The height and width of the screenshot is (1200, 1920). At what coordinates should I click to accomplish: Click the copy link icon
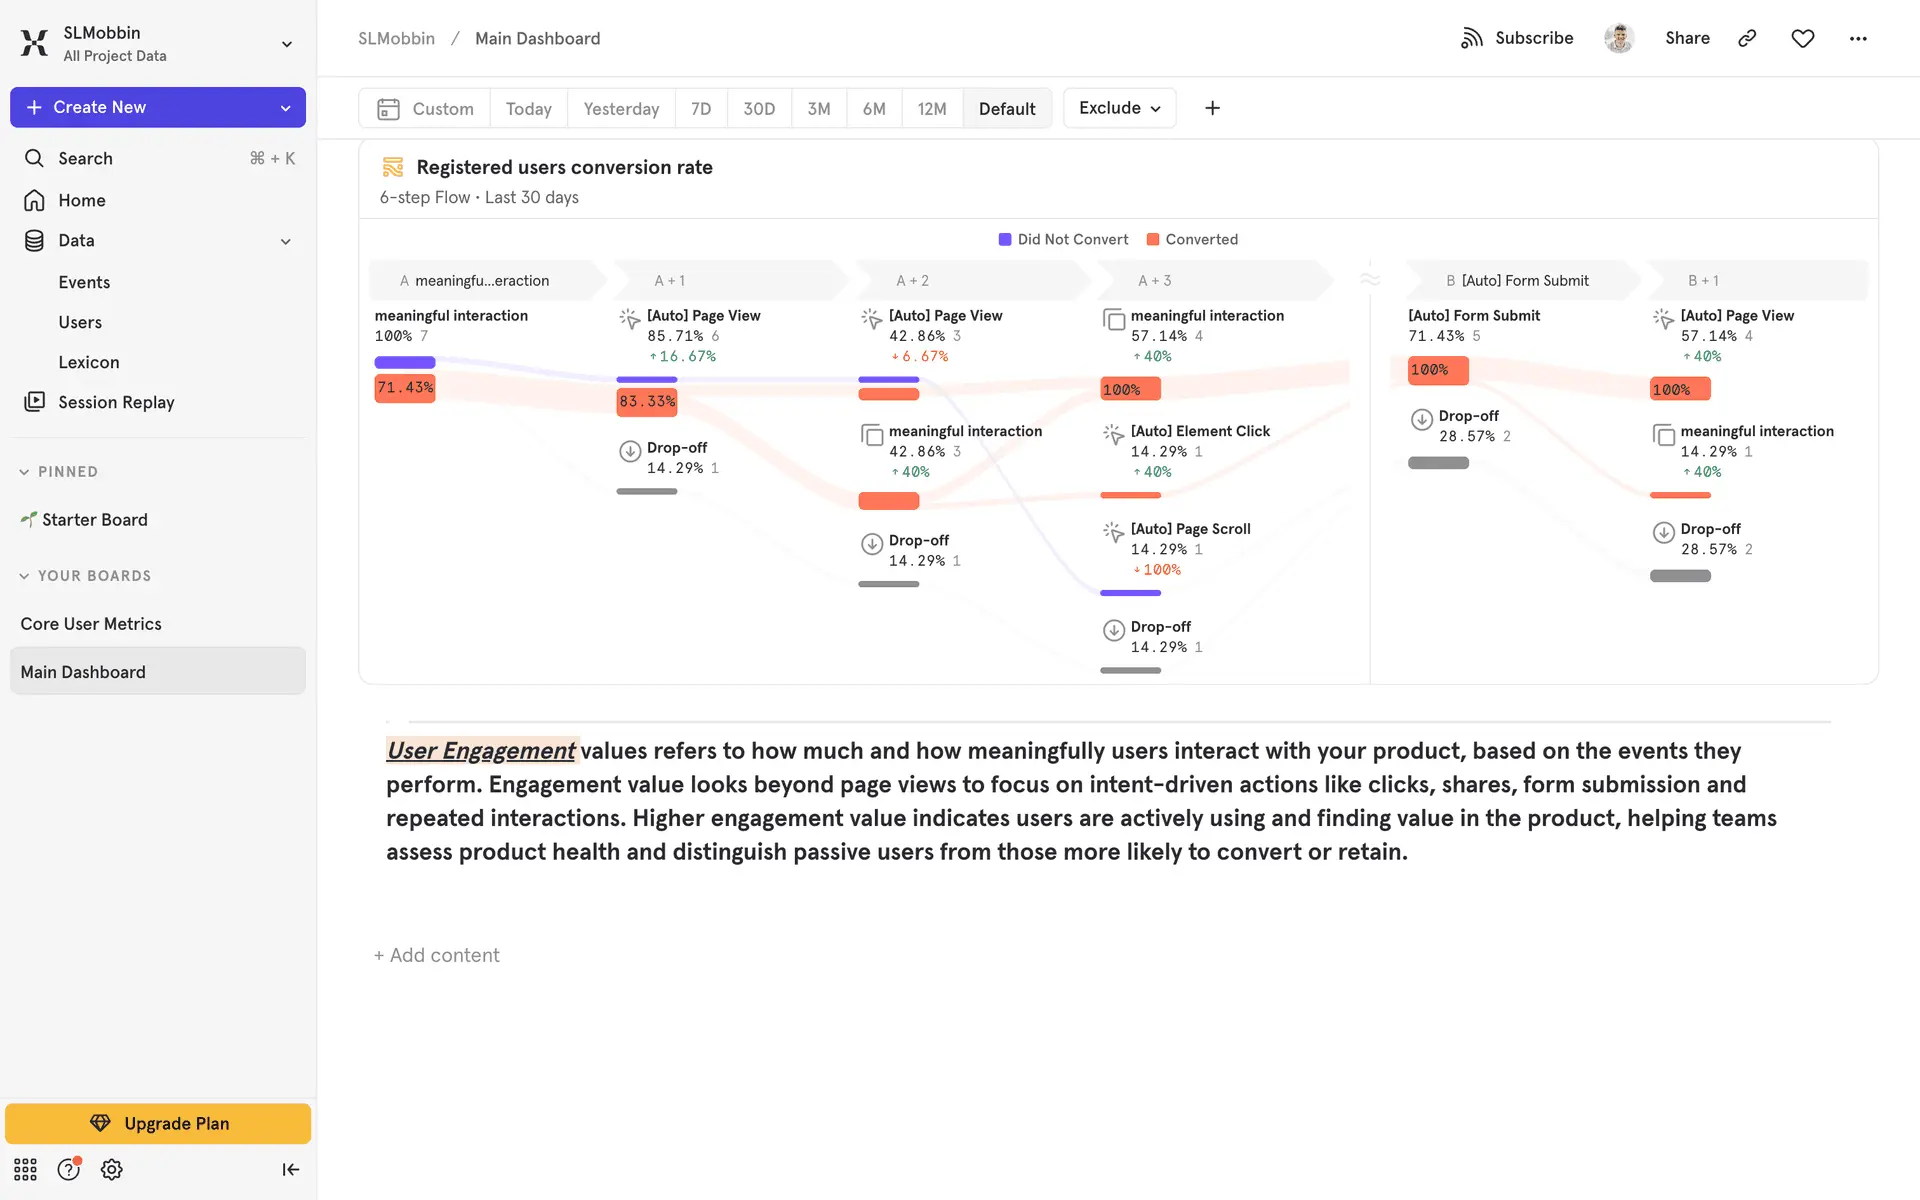(x=1747, y=38)
